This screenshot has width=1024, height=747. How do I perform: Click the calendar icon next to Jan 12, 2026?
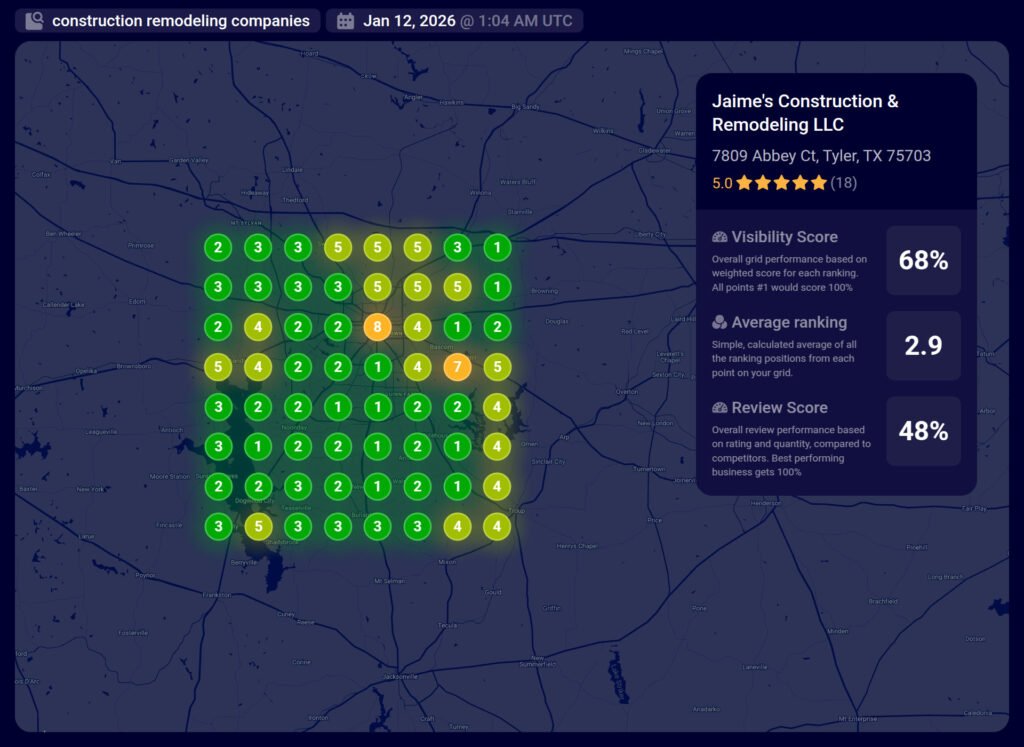(346, 21)
